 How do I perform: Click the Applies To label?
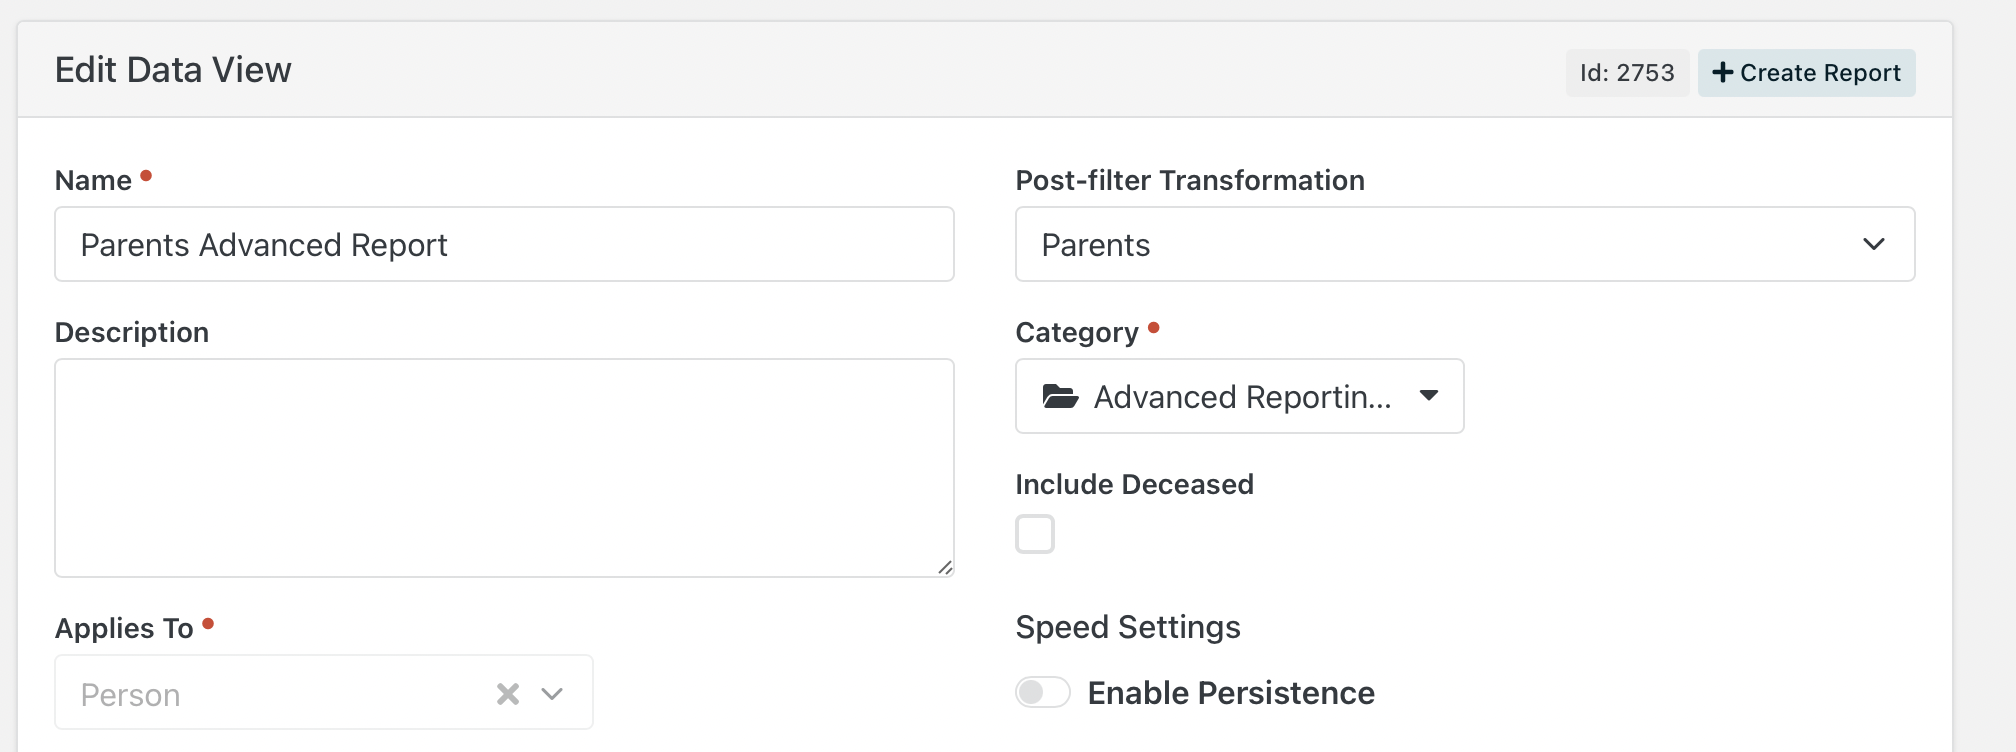[x=124, y=628]
